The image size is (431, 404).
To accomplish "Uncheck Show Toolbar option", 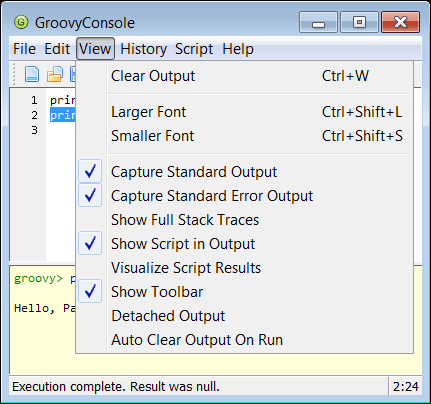I will 244,292.
